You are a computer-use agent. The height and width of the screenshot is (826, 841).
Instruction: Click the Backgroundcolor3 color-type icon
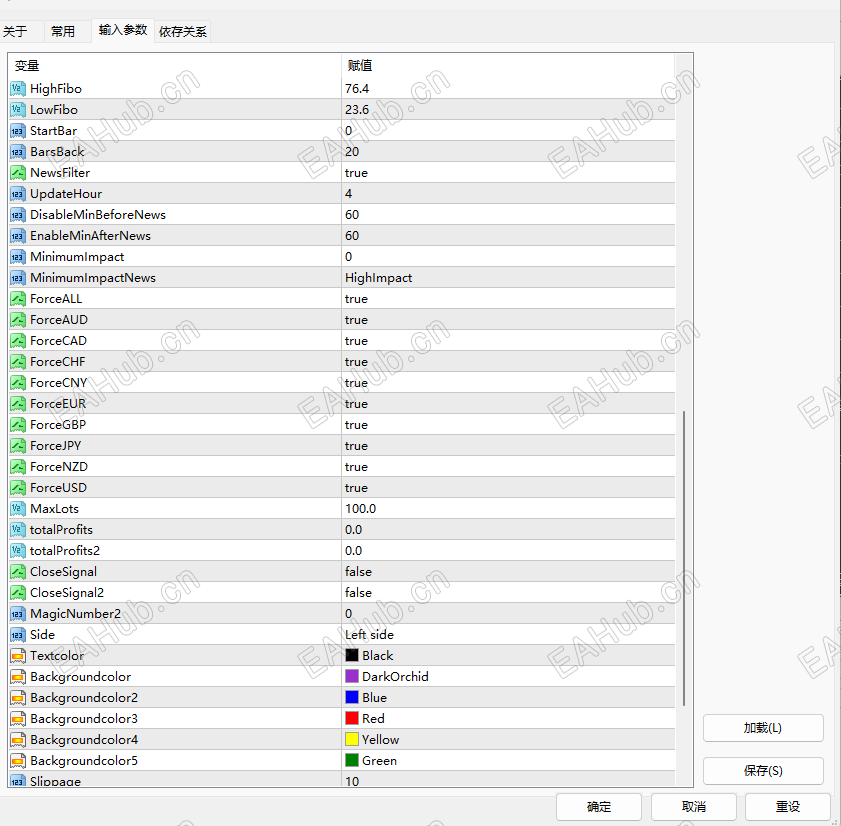click(x=18, y=719)
